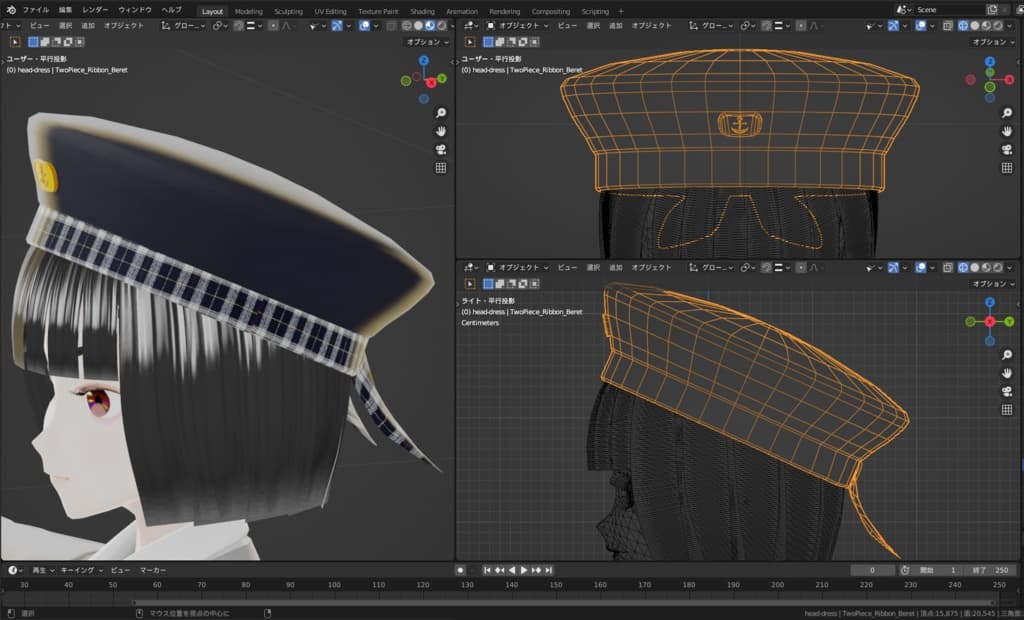Switch perspective/orthographic grid icon in bottom-right viewport
Viewport: 1024px width, 620px height.
click(1007, 410)
